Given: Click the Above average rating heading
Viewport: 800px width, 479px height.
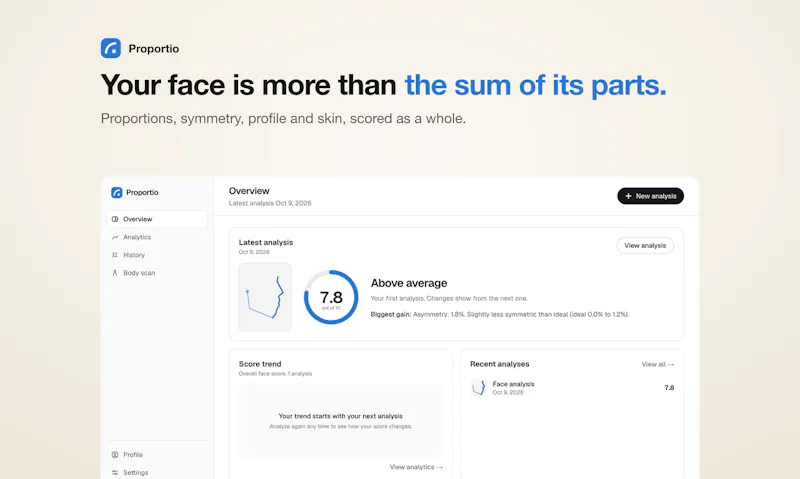Looking at the screenshot, I should [409, 283].
